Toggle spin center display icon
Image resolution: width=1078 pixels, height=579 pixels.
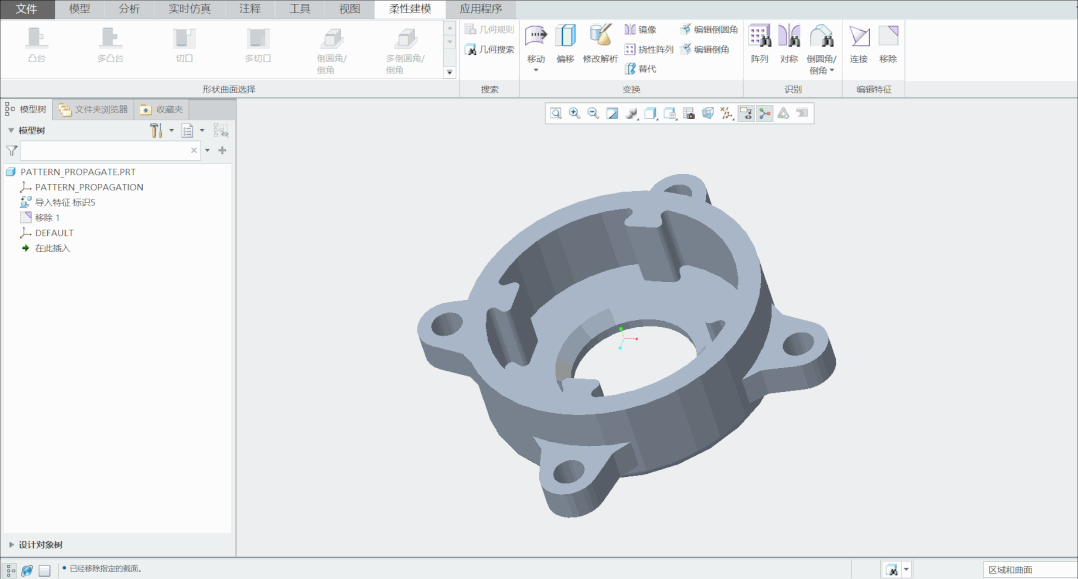[764, 113]
